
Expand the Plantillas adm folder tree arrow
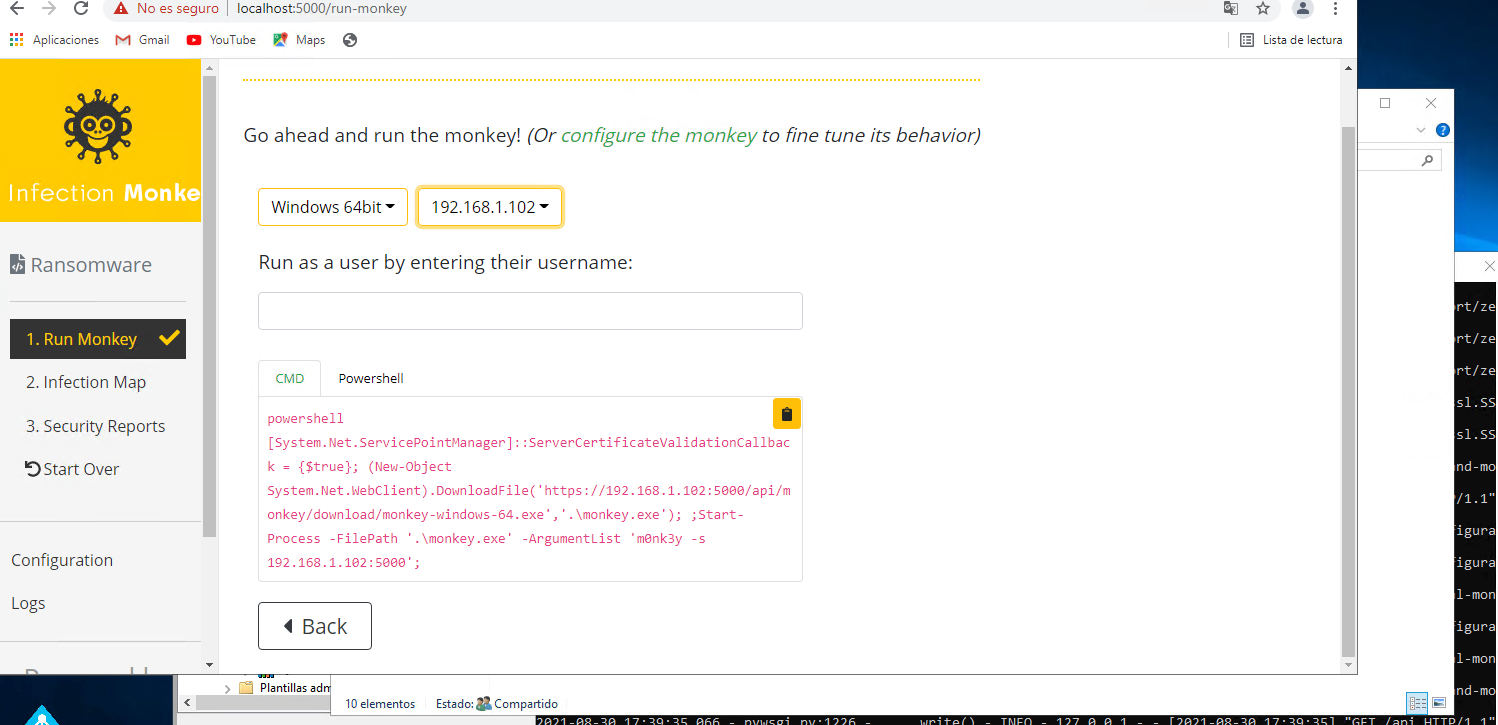(x=227, y=688)
